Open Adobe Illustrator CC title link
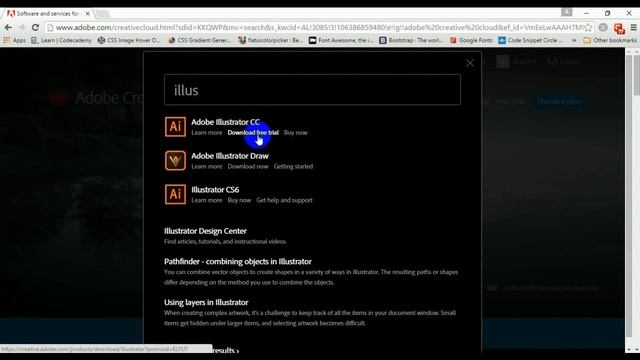The height and width of the screenshot is (360, 640). click(x=225, y=122)
